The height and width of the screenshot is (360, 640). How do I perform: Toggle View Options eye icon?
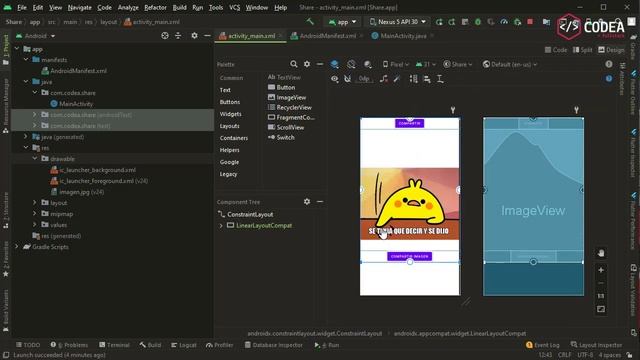coord(335,79)
